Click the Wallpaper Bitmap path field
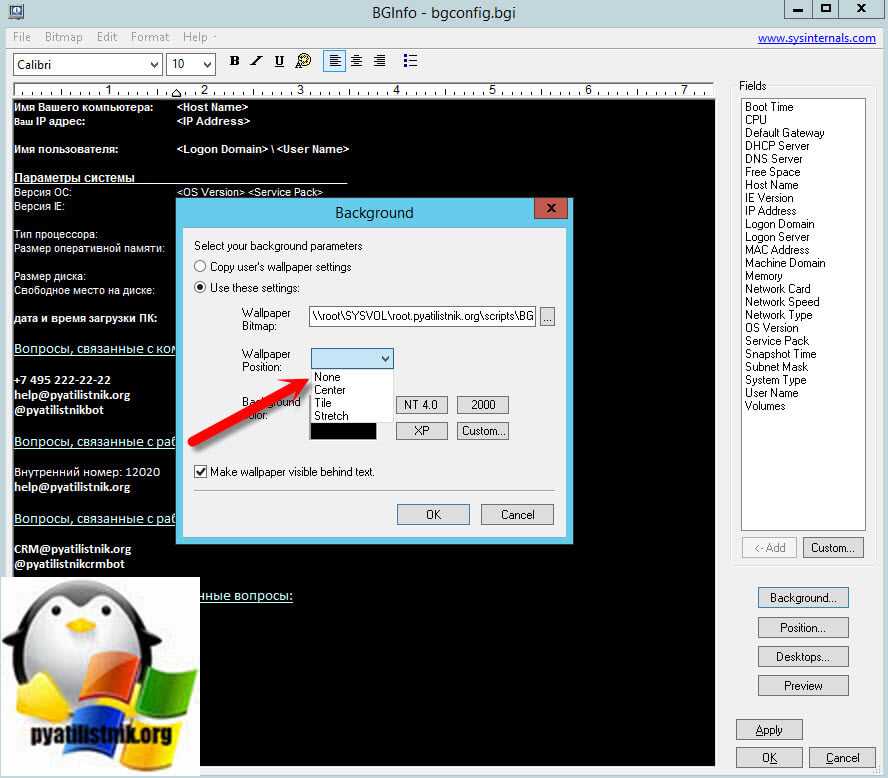Screen dimensions: 888x778 (x=422, y=317)
